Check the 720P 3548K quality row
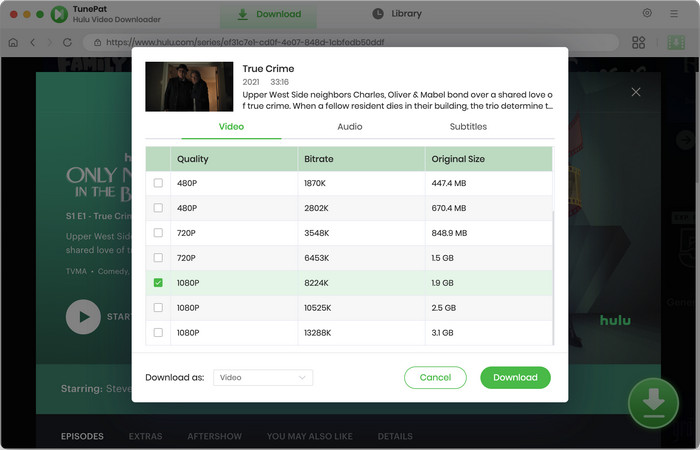The height and width of the screenshot is (450, 700). (x=158, y=233)
